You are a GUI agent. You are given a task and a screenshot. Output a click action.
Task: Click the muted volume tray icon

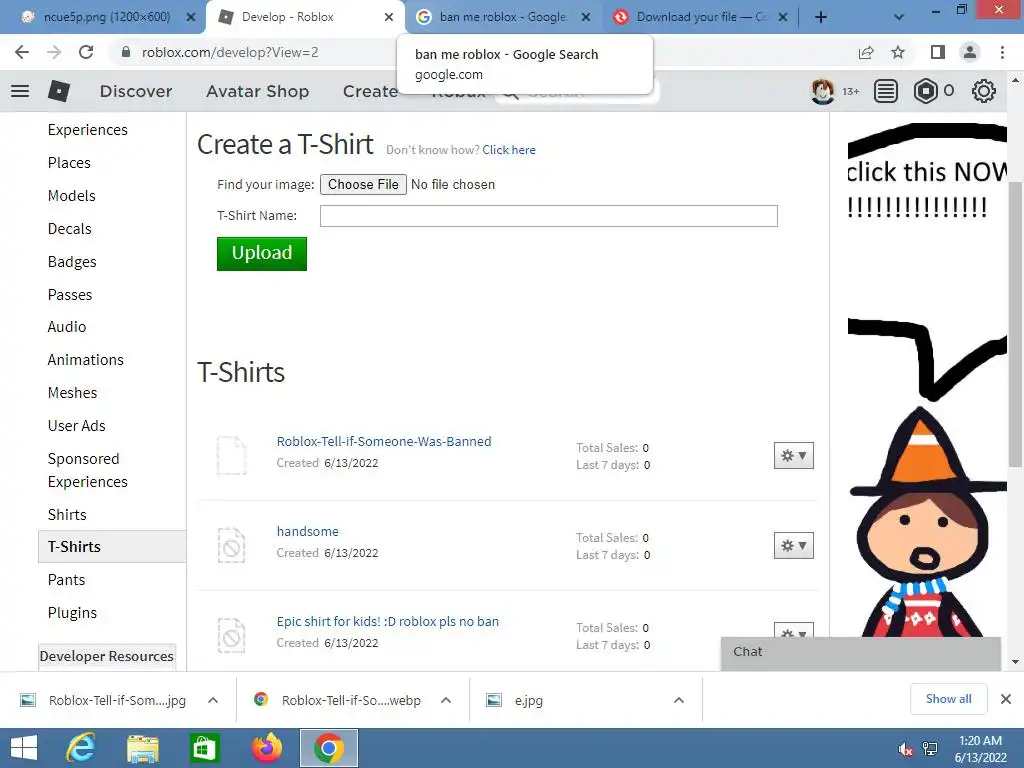[x=905, y=749]
